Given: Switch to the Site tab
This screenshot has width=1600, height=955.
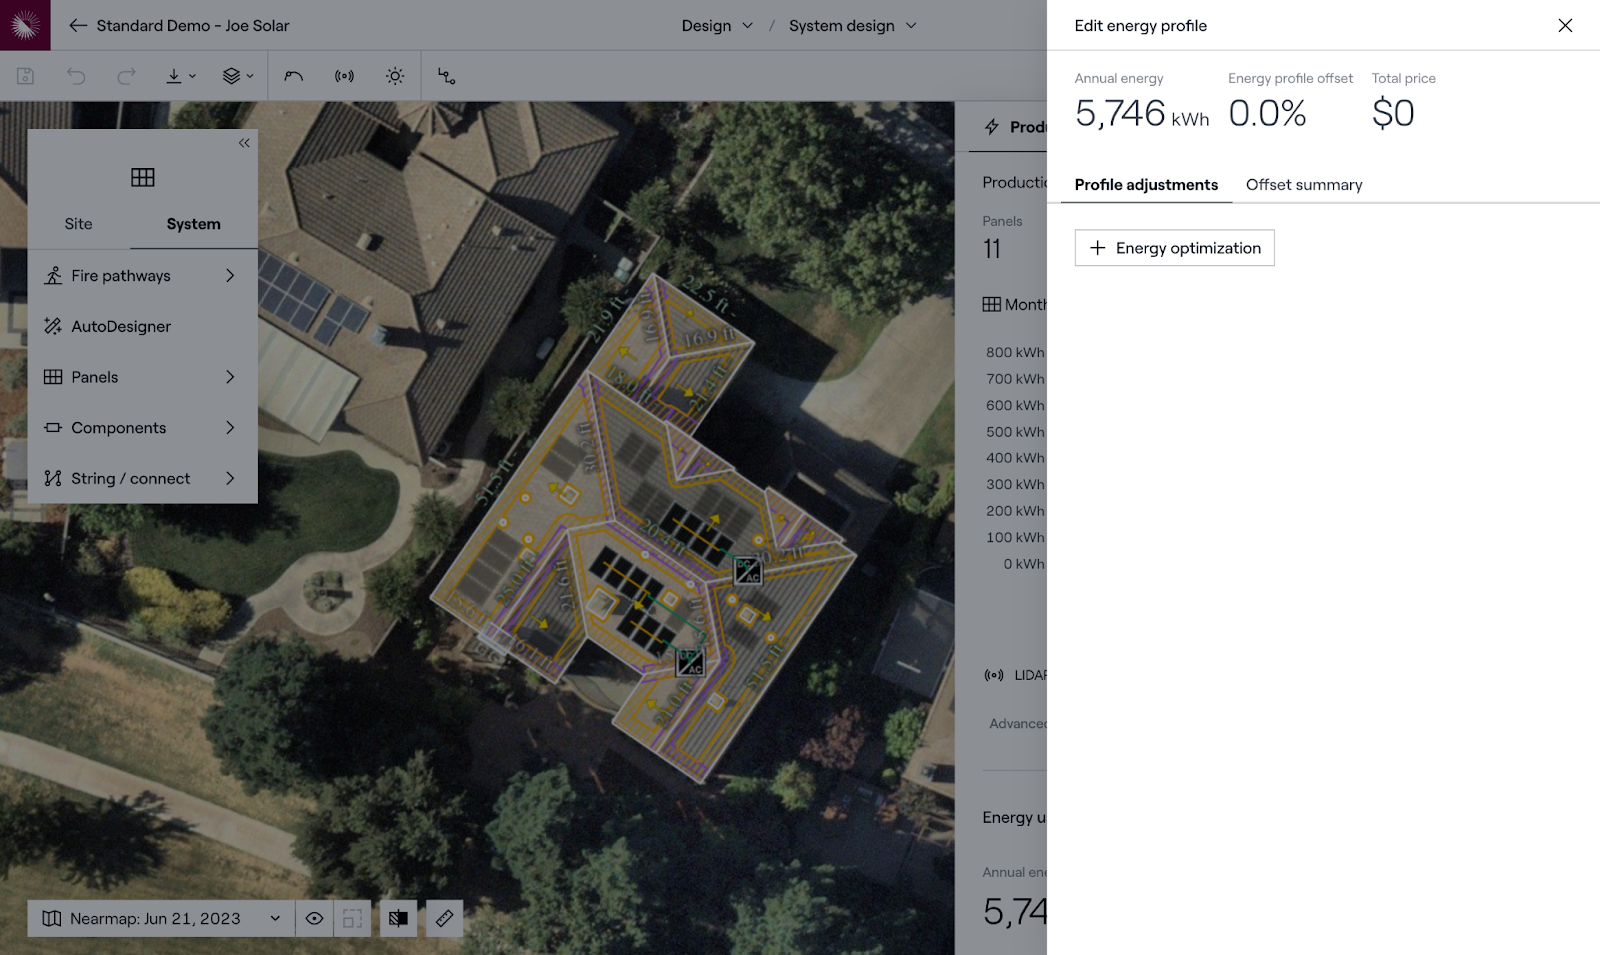Looking at the screenshot, I should tap(78, 224).
